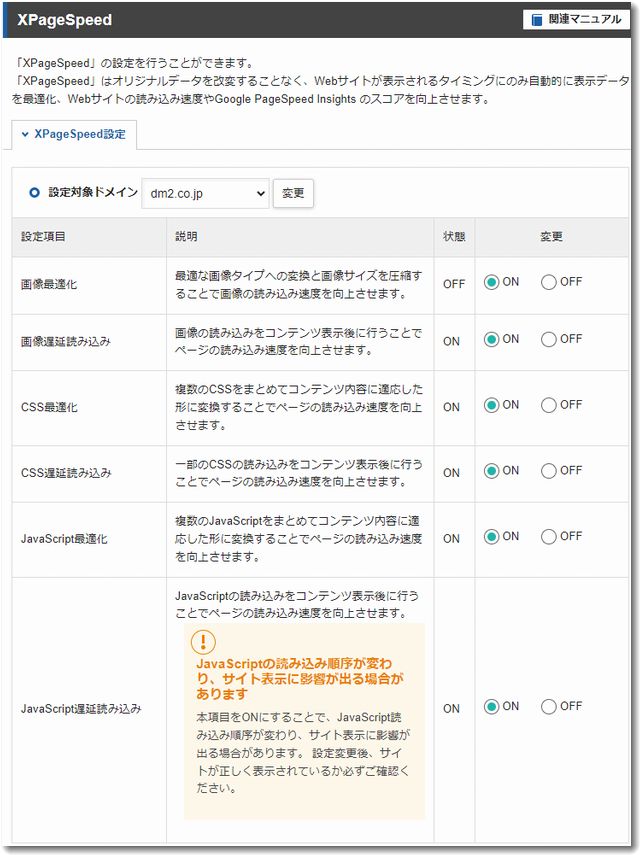
Task: Click the CSS最適化 row label
Action: [x=49, y=407]
